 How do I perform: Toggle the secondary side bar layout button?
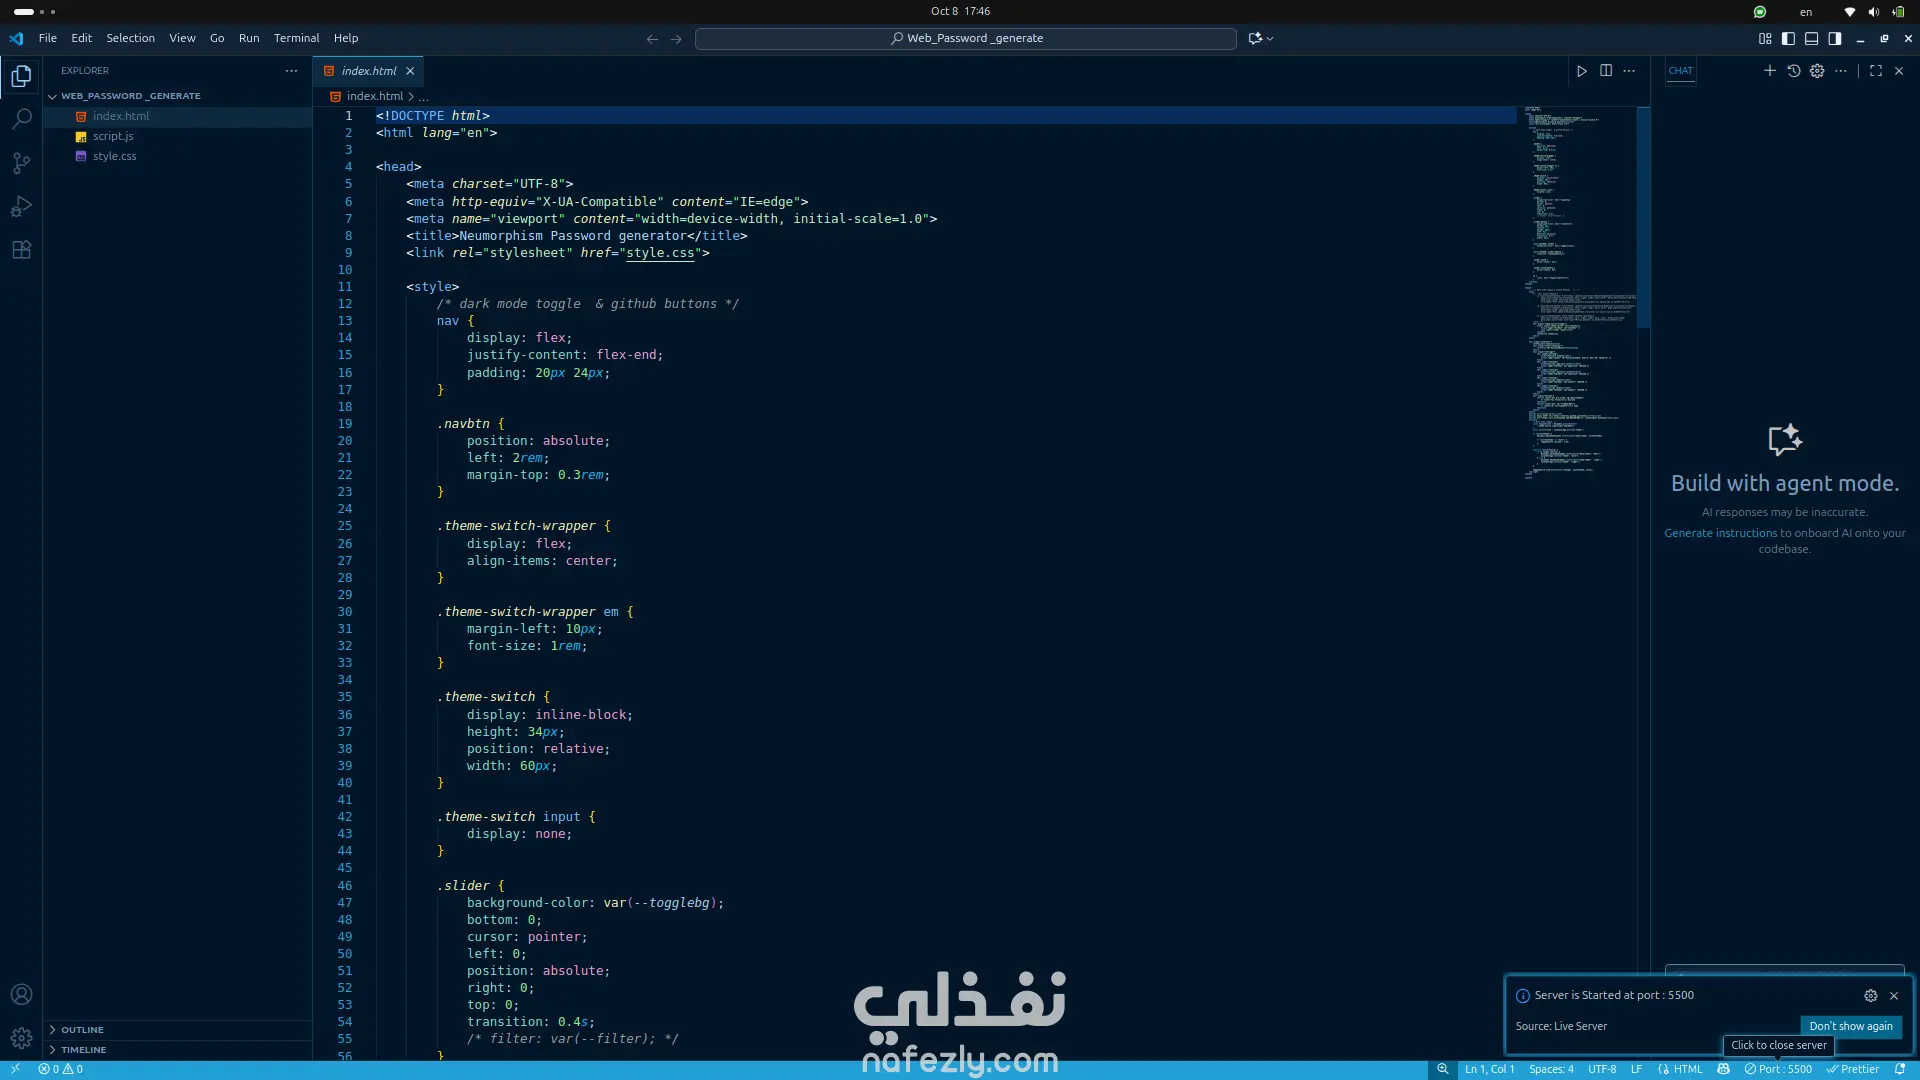click(1835, 39)
